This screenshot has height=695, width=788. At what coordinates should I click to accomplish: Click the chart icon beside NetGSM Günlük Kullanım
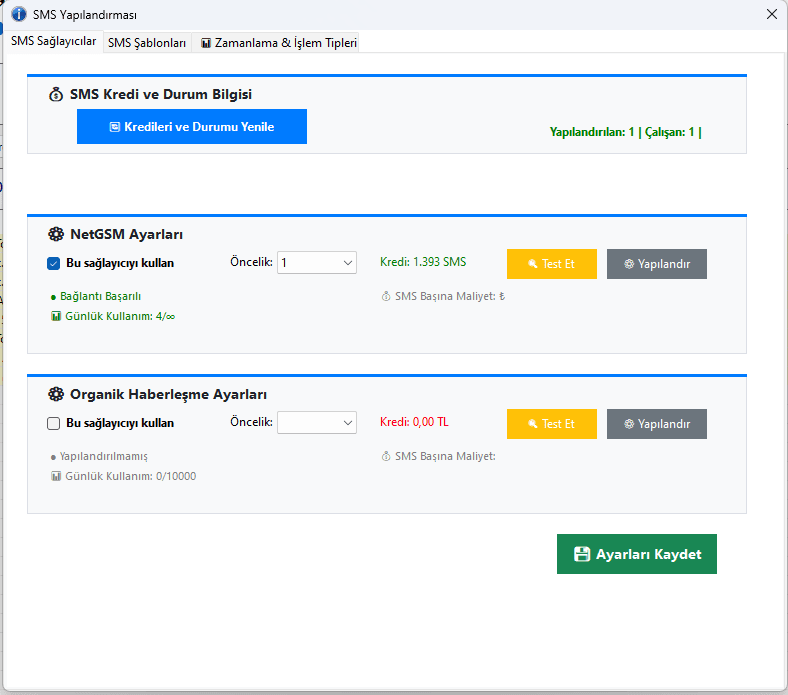(x=56, y=316)
